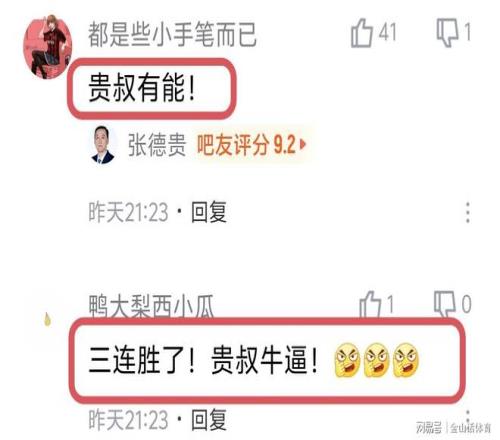Tap thumbs-up on 鸭大梨西小瓜's comment
Image resolution: width=500 pixels, height=440 pixels.
coord(370,304)
